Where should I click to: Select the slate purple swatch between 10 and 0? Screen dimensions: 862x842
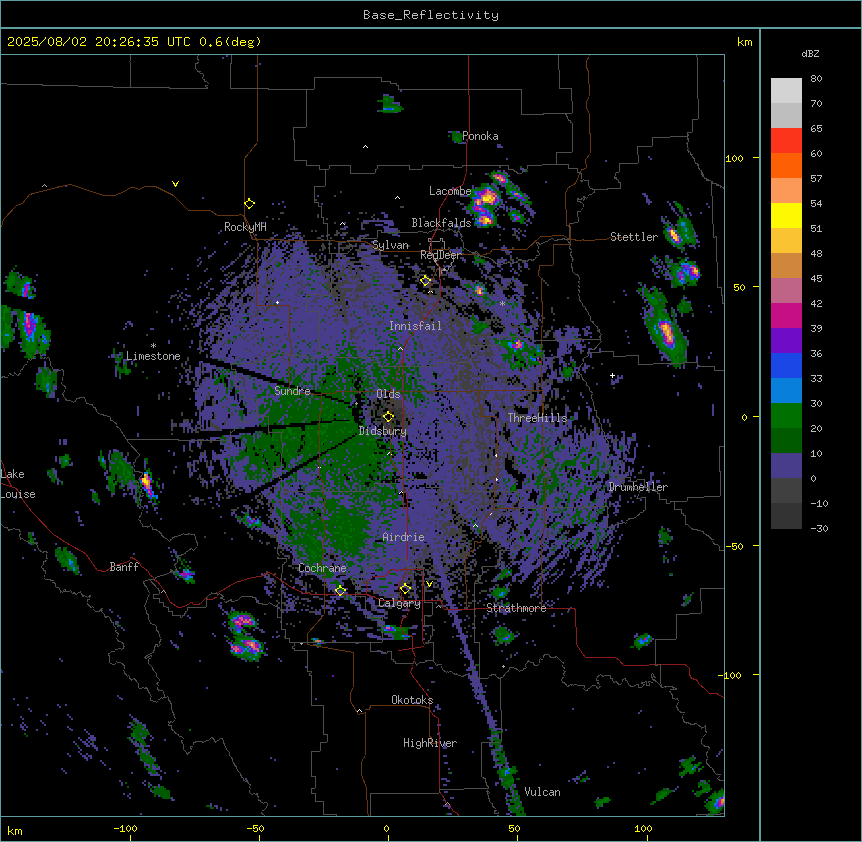[786, 466]
